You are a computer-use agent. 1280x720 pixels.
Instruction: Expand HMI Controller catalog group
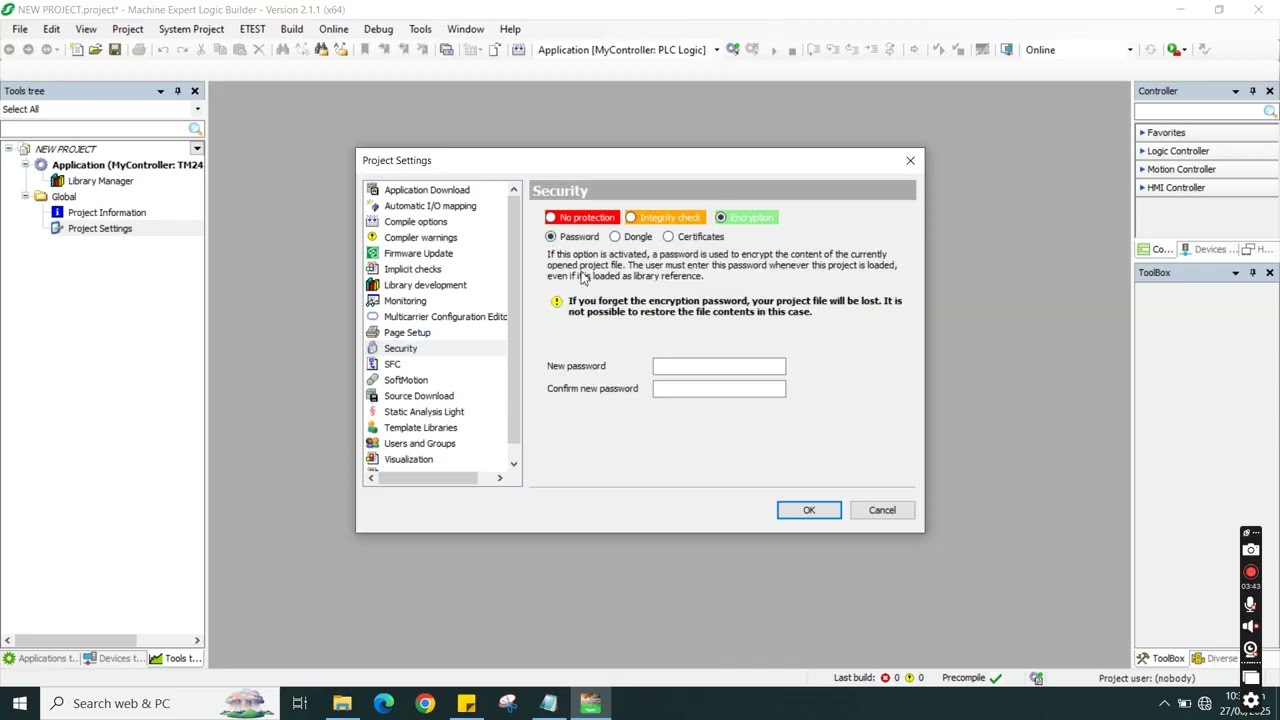(x=1142, y=188)
